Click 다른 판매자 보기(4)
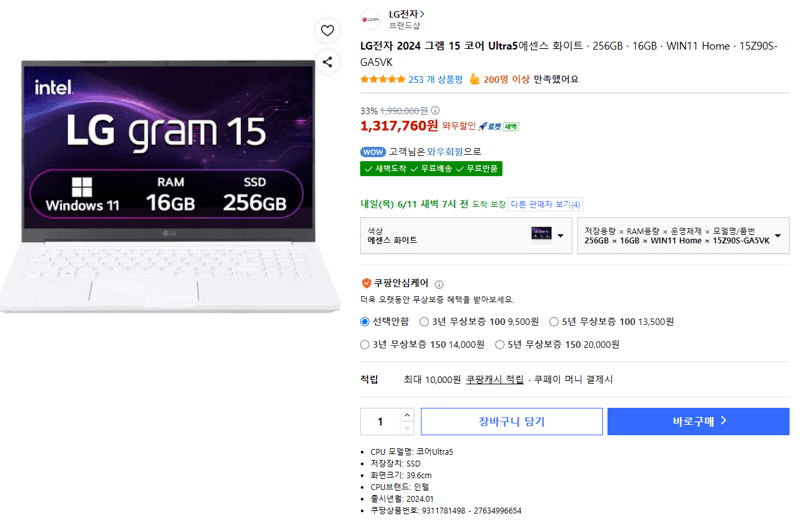This screenshot has height=522, width=800. pyautogui.click(x=545, y=204)
